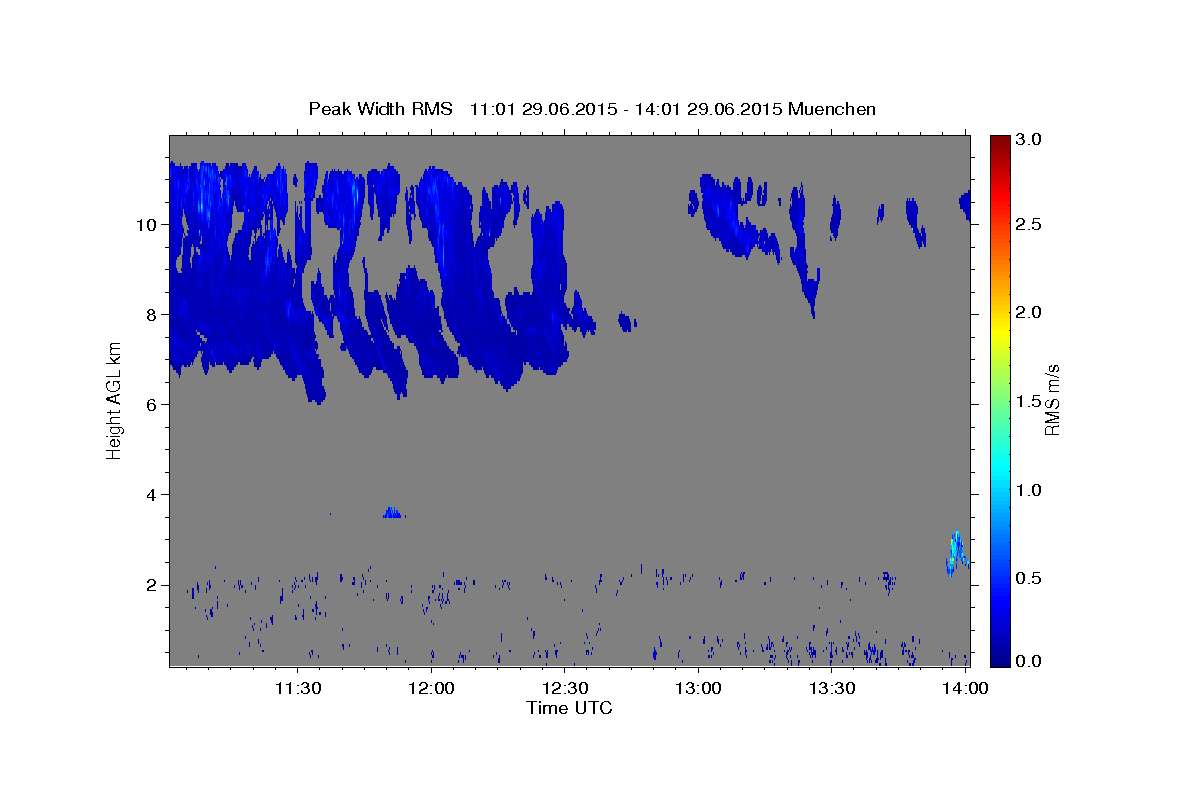
Task: Click the small cyan echo near 14:00
Action: point(956,553)
